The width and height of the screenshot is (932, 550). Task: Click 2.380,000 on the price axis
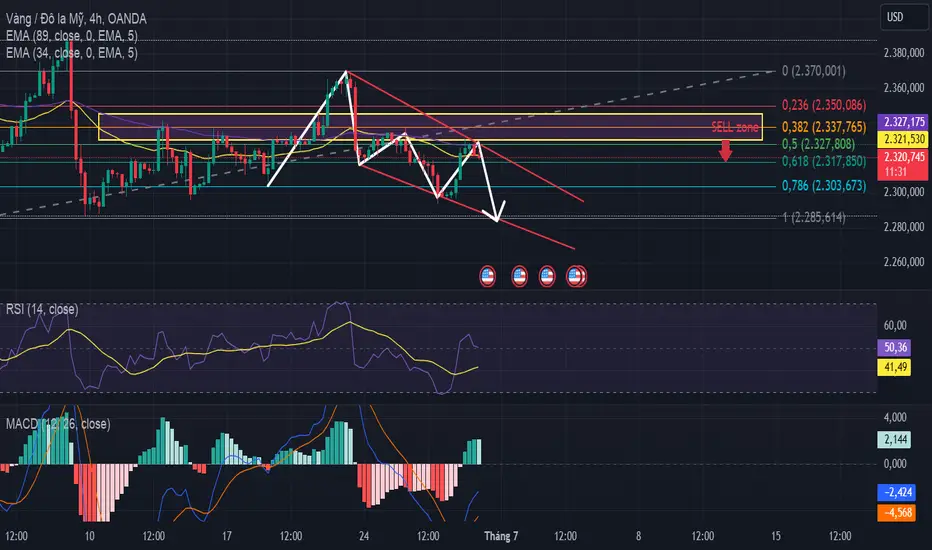point(904,53)
